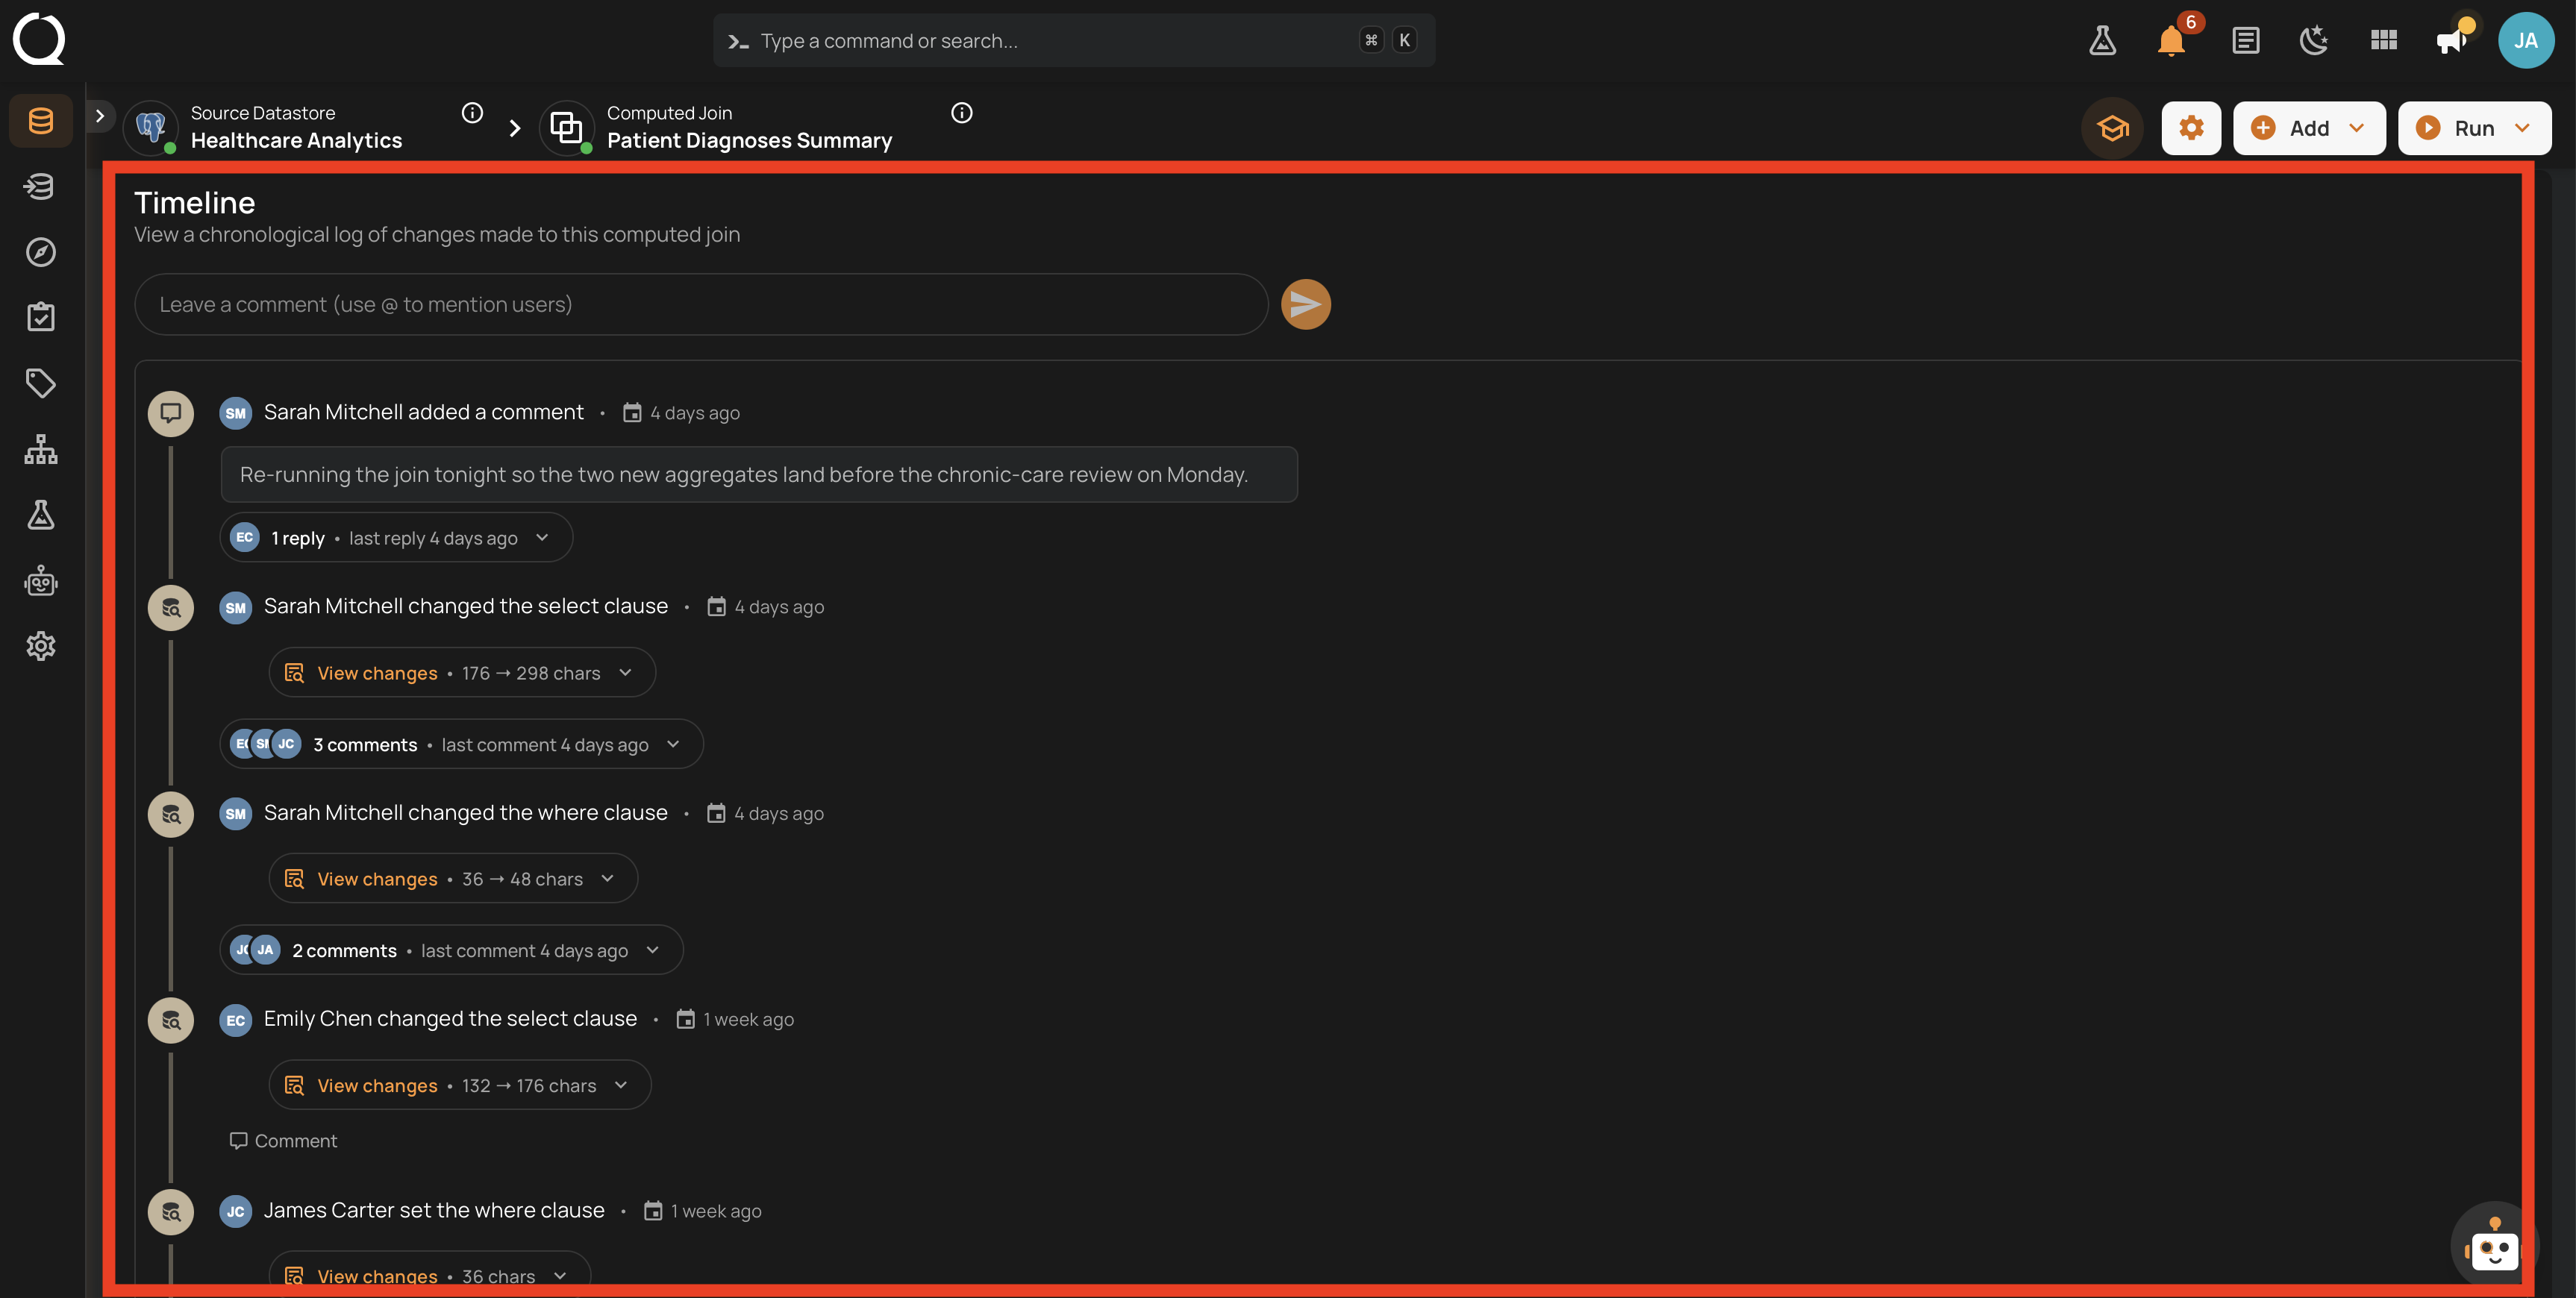Focus the command search bar
This screenshot has height=1298, width=2576.
(1074, 41)
